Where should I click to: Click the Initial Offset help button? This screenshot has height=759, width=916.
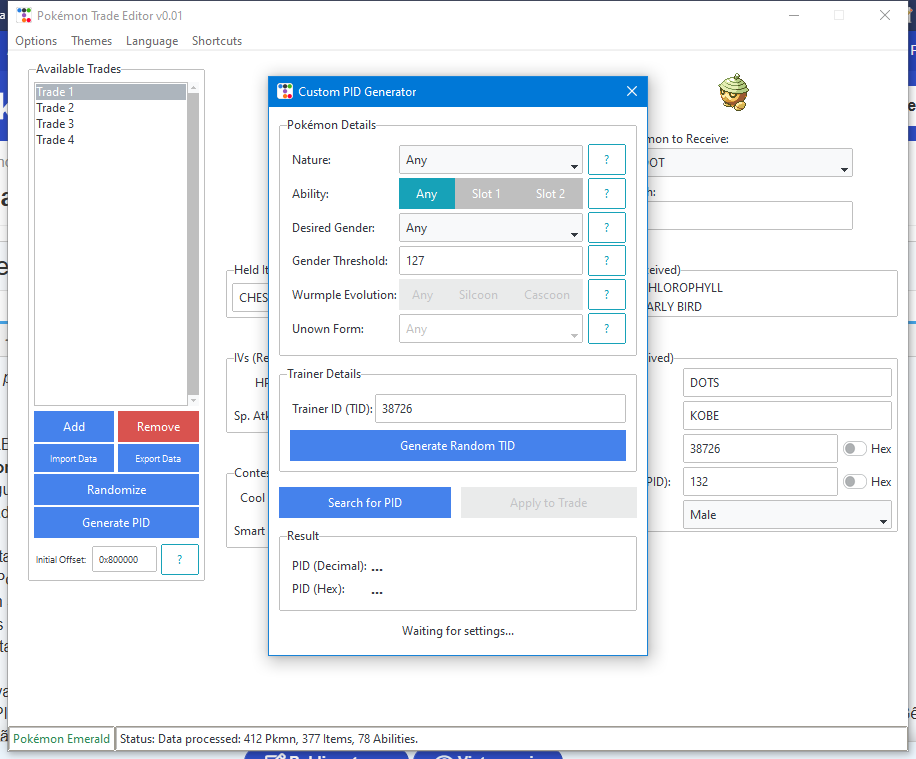pyautogui.click(x=180, y=560)
